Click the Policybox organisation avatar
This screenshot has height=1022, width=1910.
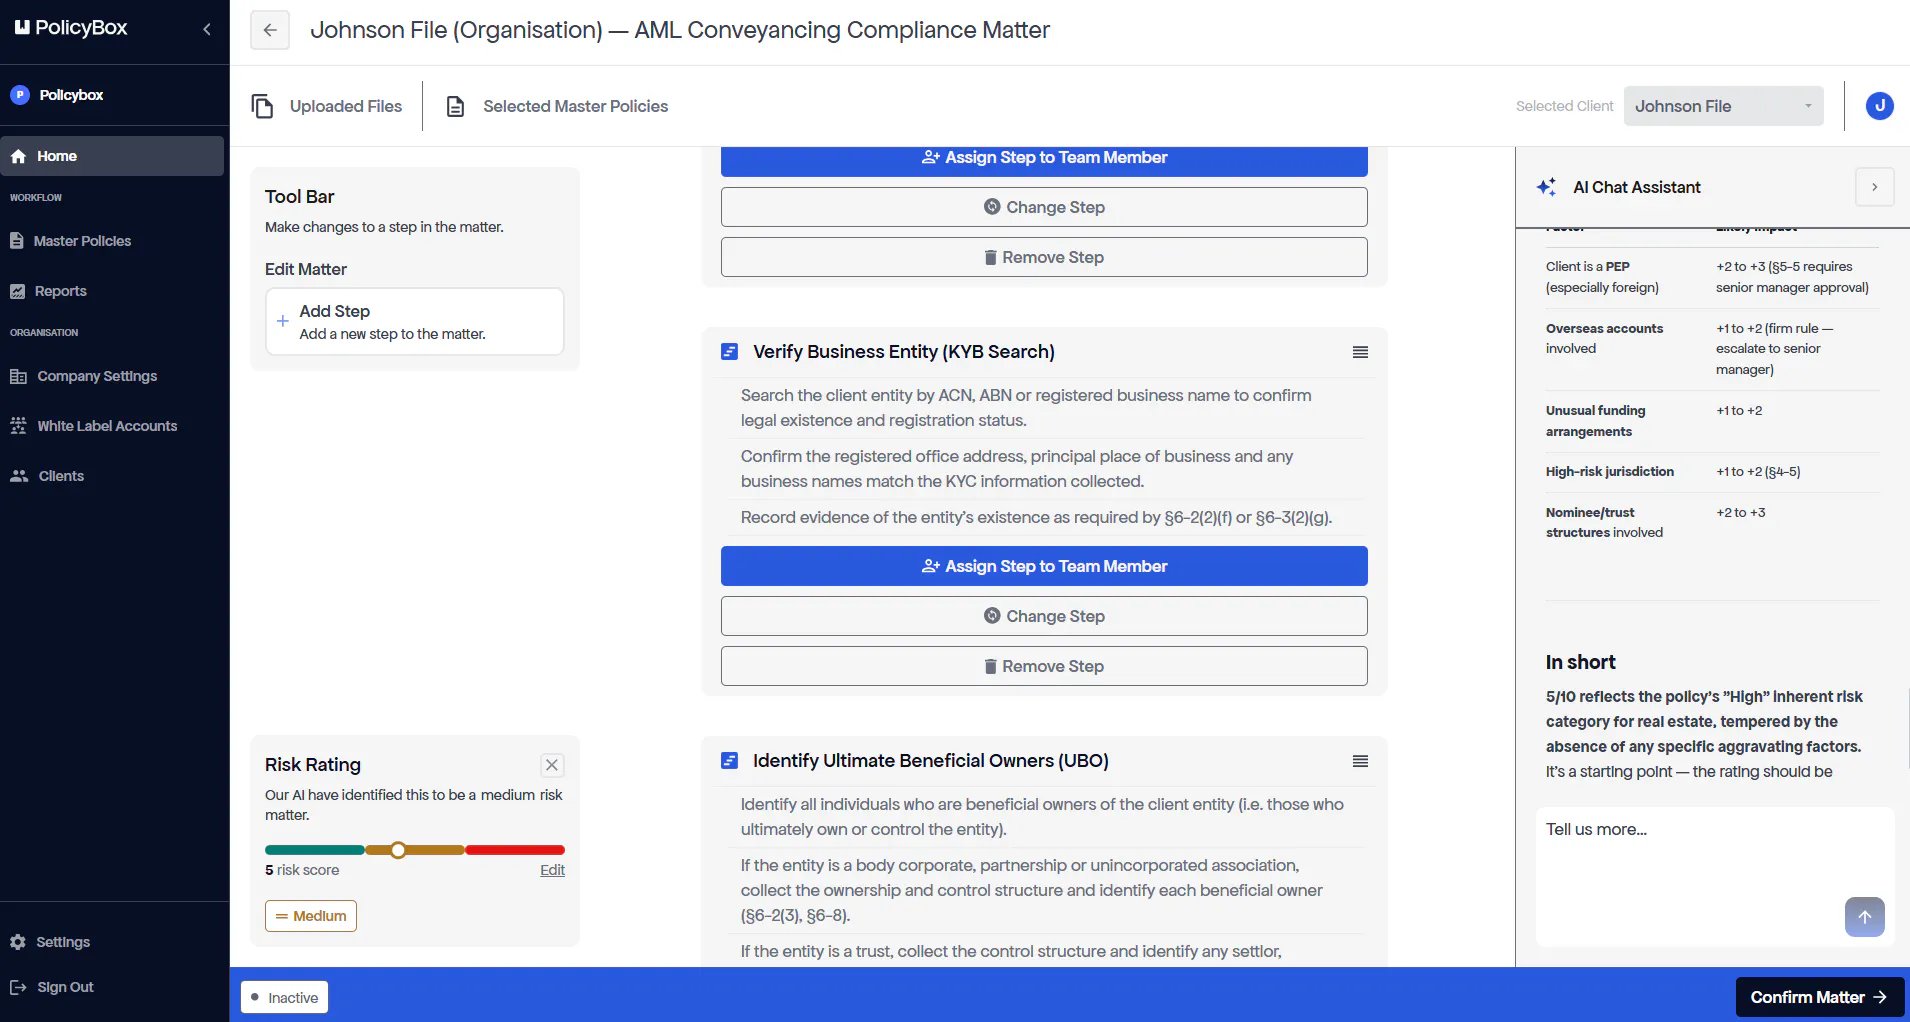(20, 95)
